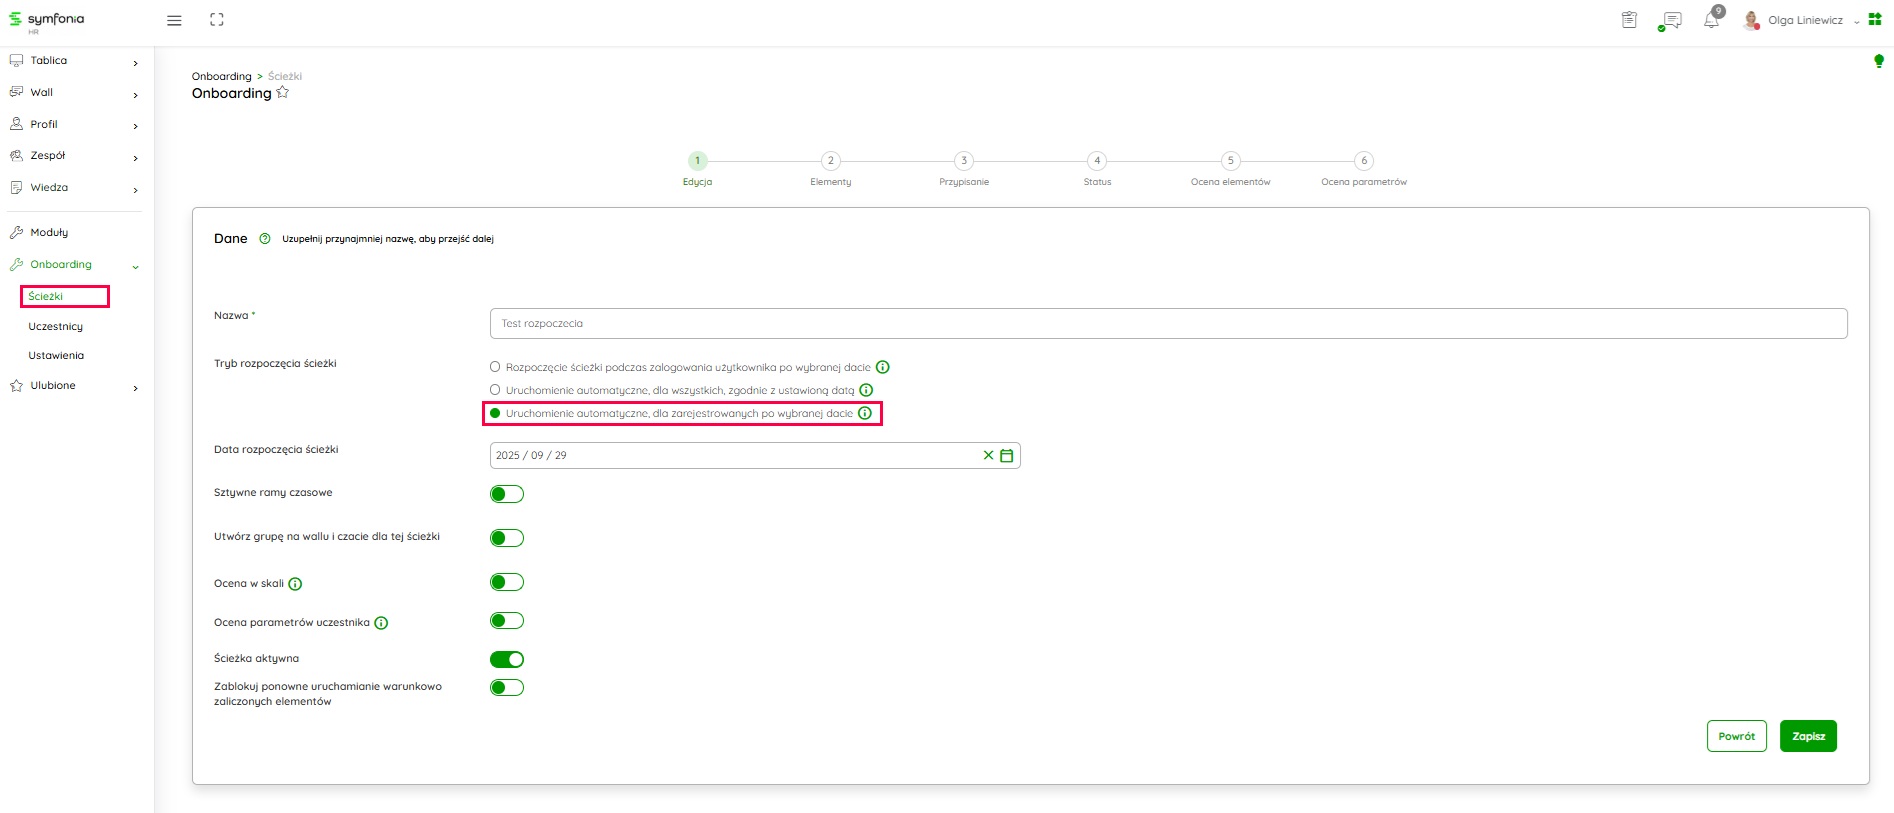Disable the Ścieżka aktywna switch
1894x813 pixels.
coord(507,659)
